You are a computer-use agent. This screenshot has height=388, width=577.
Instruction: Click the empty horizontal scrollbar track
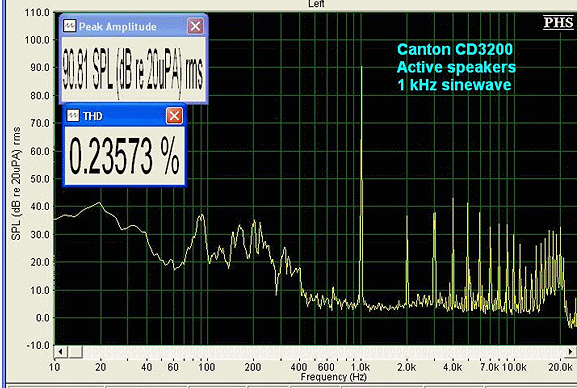tap(323, 352)
